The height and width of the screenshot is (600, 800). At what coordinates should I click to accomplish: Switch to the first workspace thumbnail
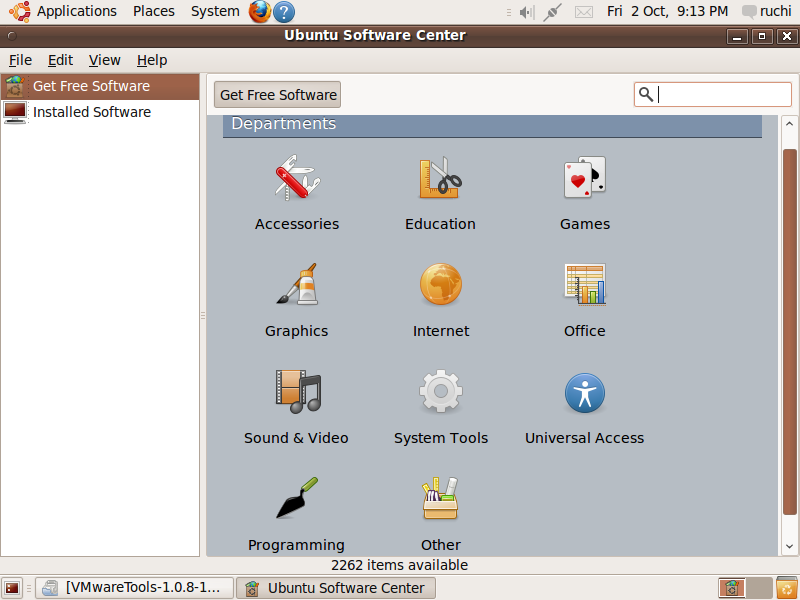coord(732,588)
